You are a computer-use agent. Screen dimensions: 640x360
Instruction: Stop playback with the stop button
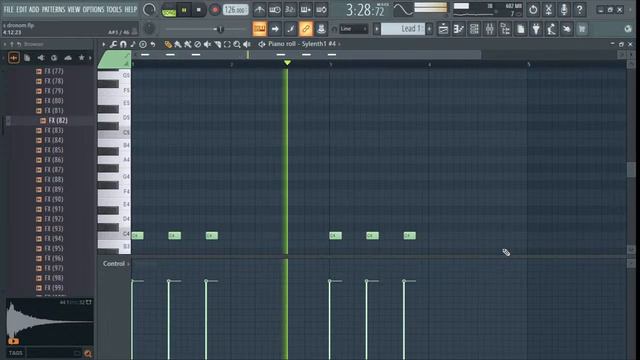pos(199,10)
